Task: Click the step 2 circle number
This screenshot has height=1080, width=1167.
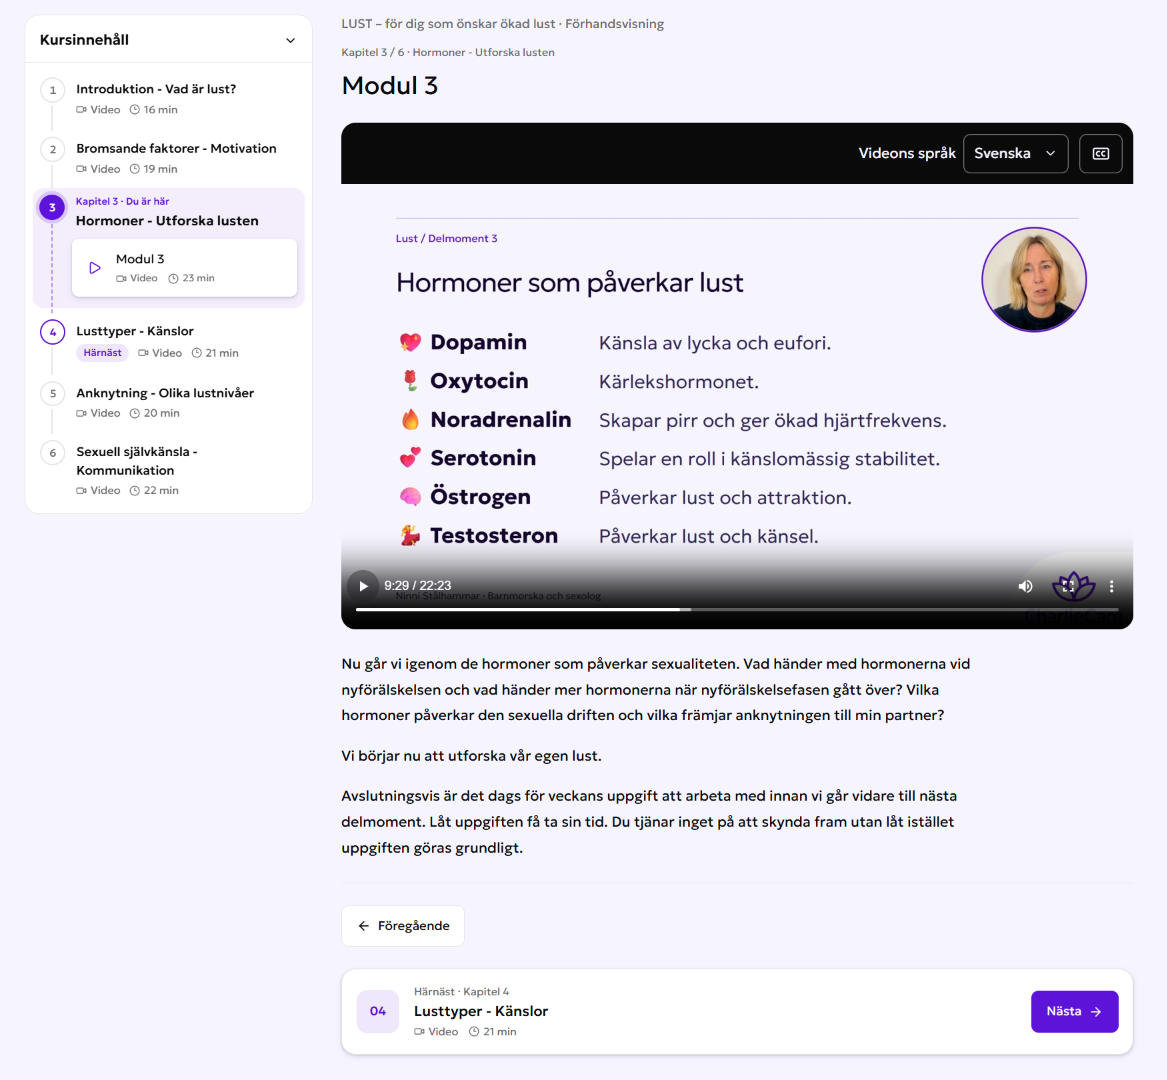Action: (x=52, y=150)
